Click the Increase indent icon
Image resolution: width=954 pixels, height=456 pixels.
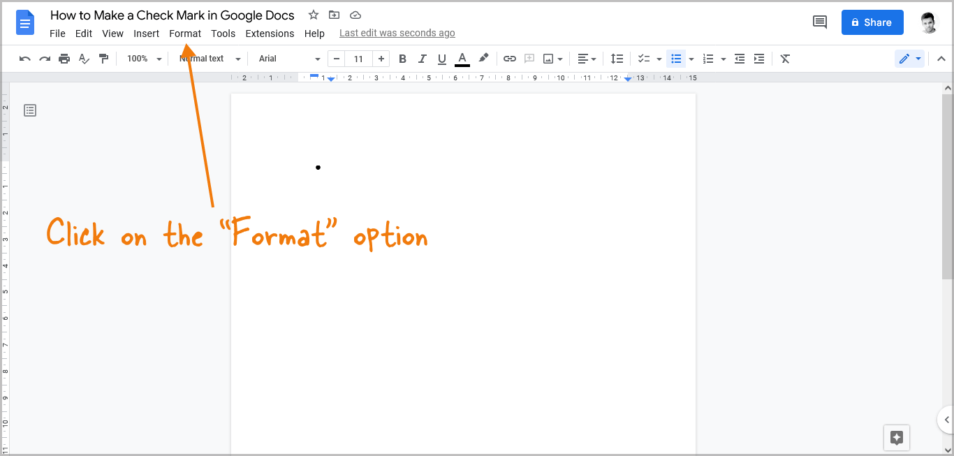tap(759, 59)
